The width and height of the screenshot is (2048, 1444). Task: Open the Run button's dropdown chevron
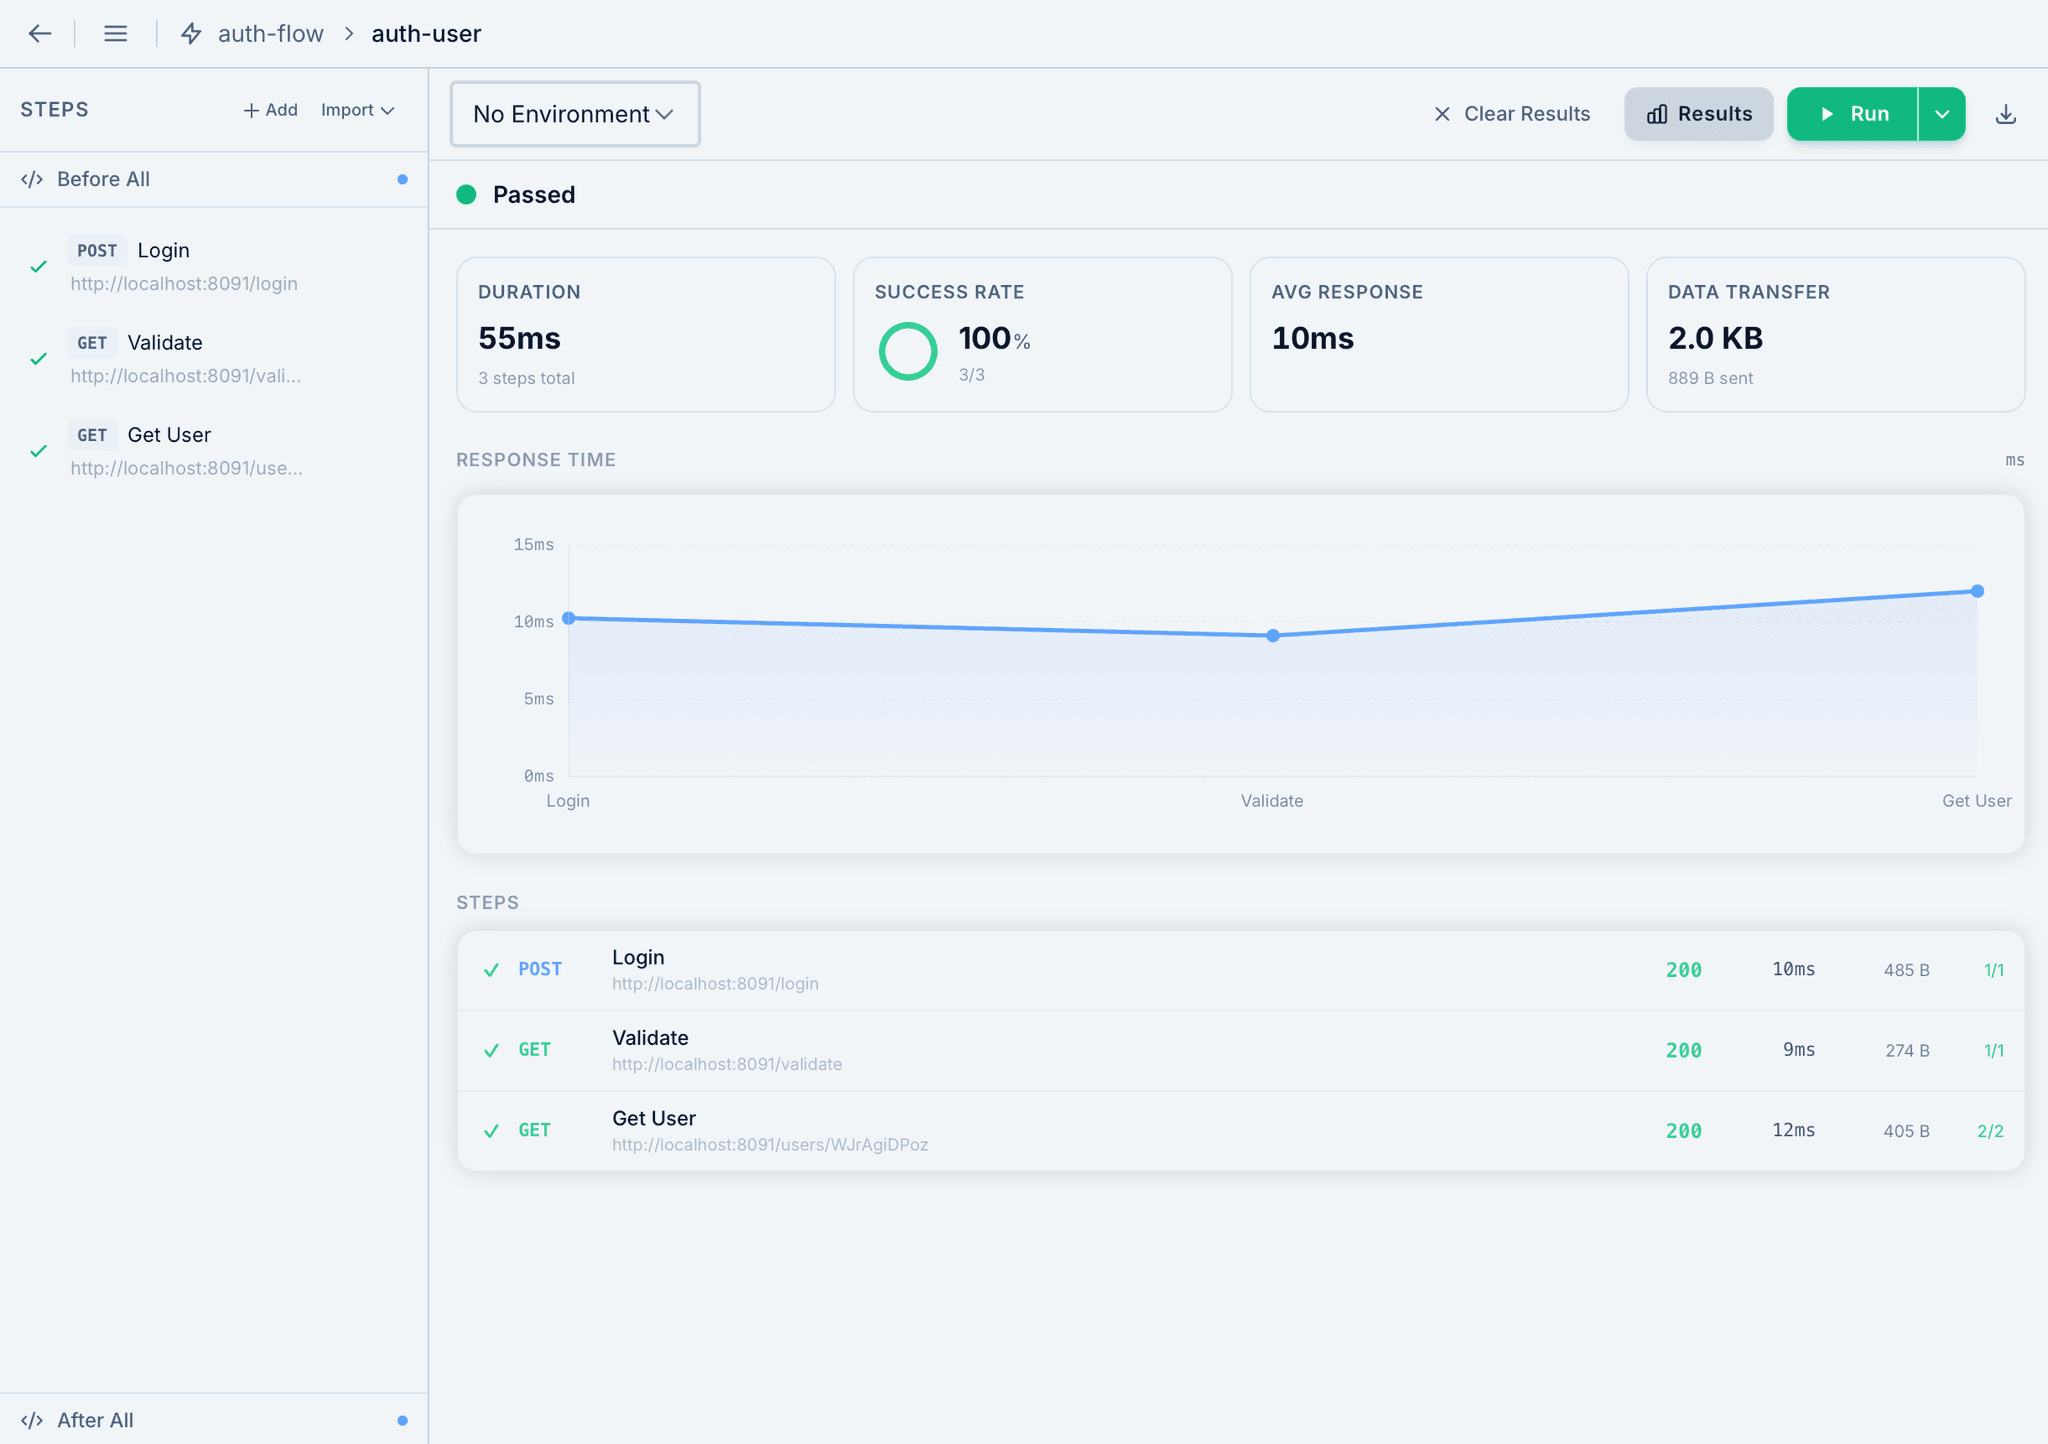1940,113
